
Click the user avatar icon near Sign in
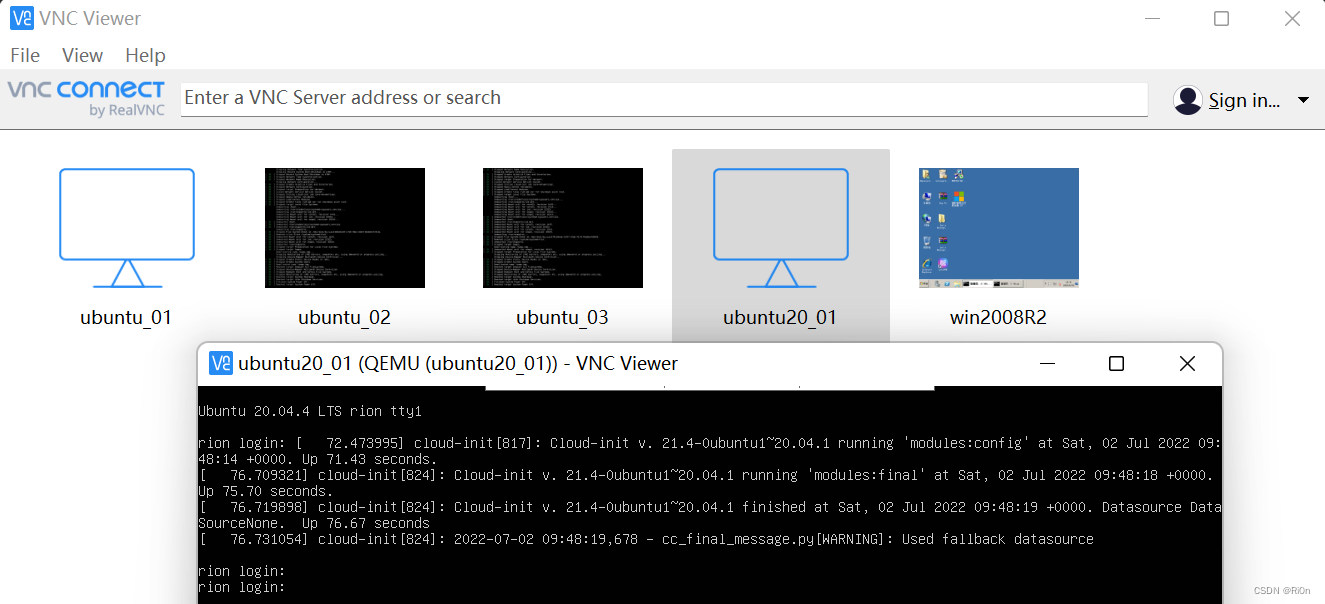point(1187,99)
